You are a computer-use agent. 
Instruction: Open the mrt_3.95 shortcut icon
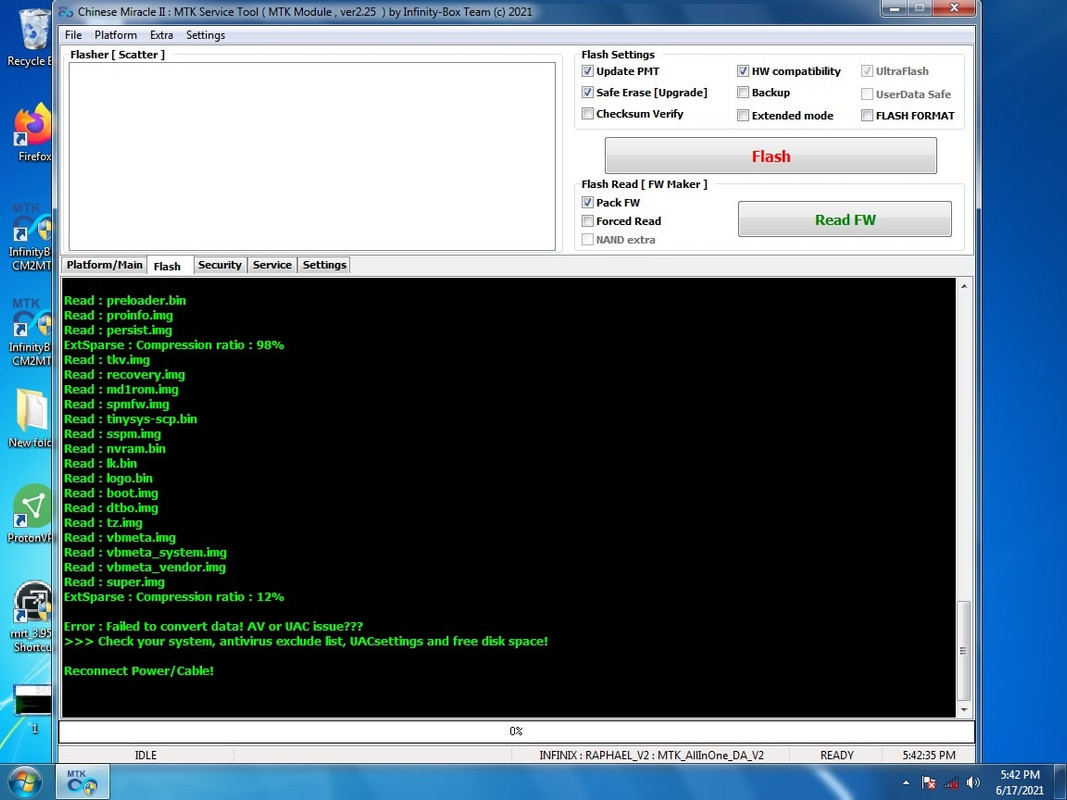pyautogui.click(x=31, y=616)
